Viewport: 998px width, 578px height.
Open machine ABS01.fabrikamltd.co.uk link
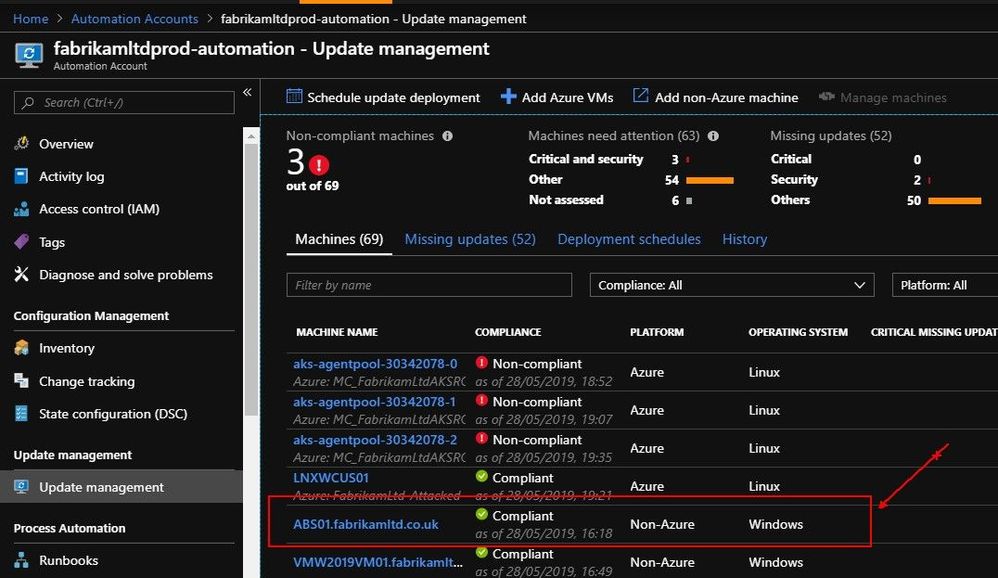tap(365, 525)
